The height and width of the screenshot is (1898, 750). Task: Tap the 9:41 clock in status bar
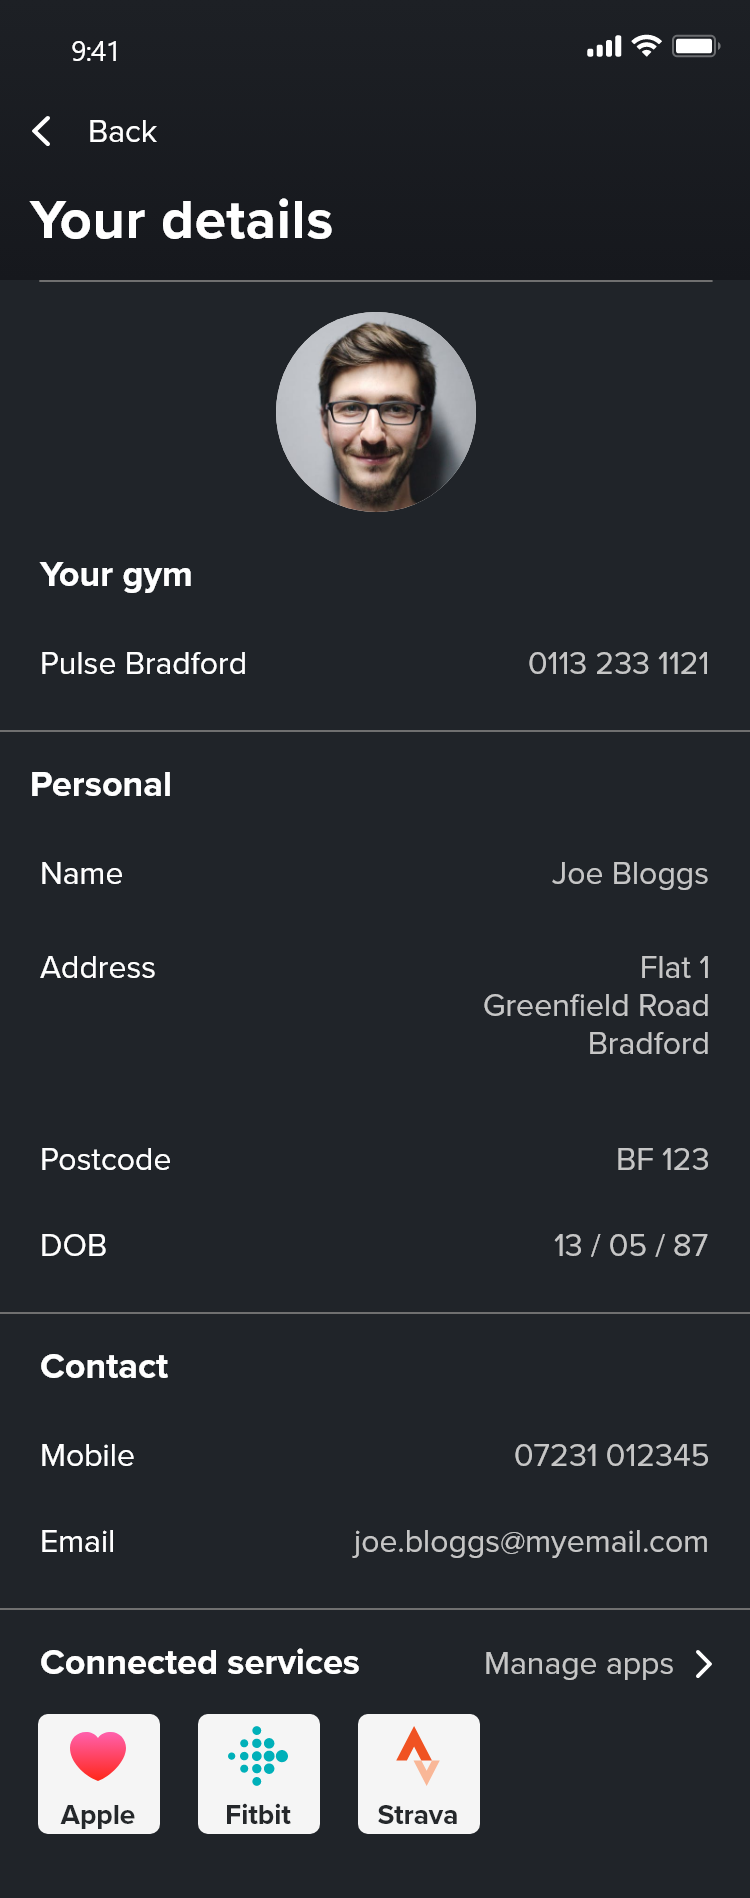(95, 51)
